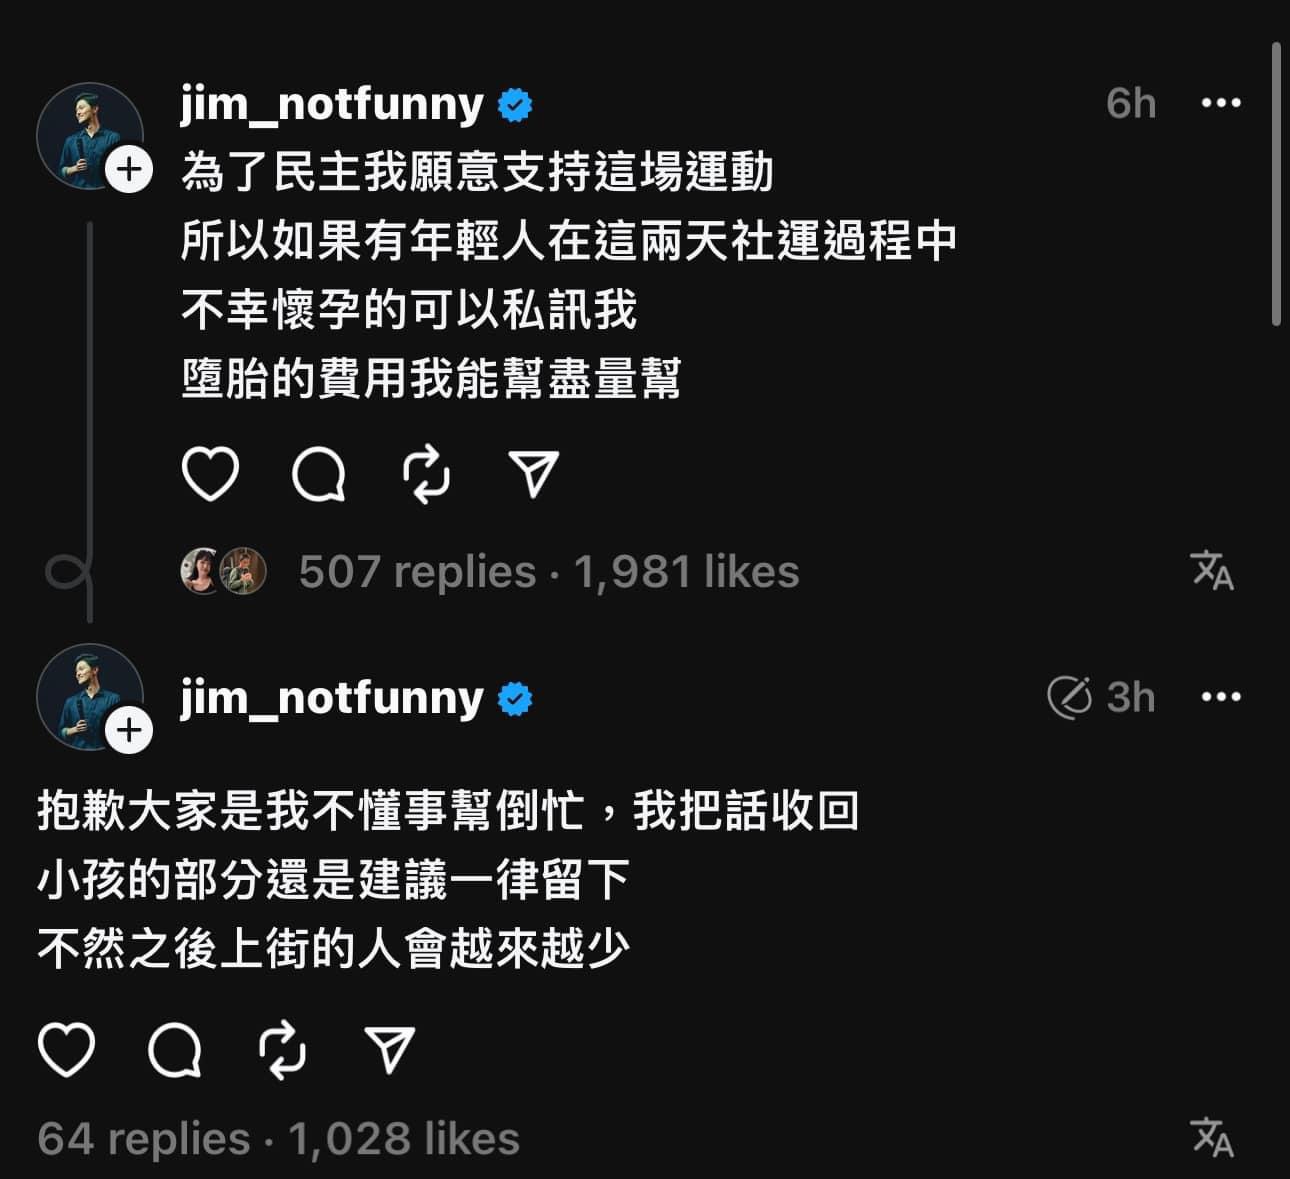Share first post via paper plane icon

533,474
